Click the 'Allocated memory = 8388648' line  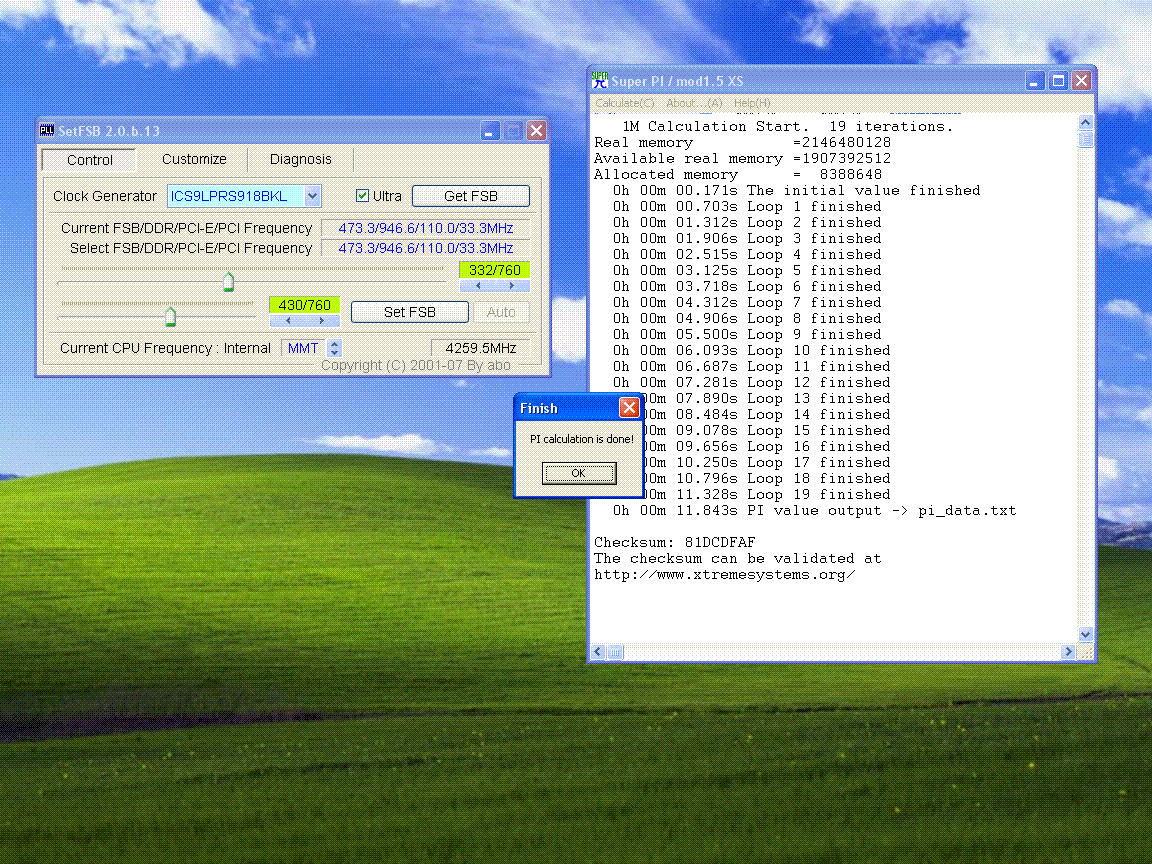[x=738, y=175]
